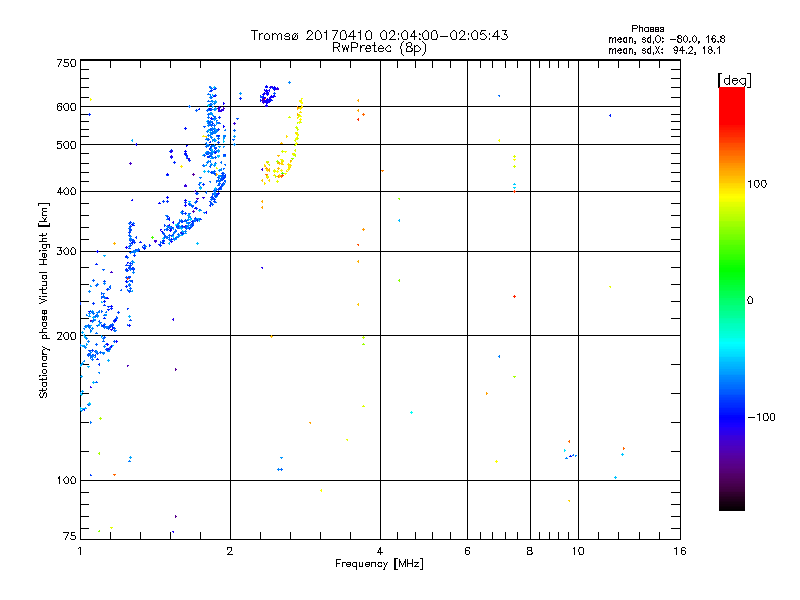The width and height of the screenshot is (800, 600).
Task: Click the colorbar tick label "0"
Action: click(x=750, y=301)
